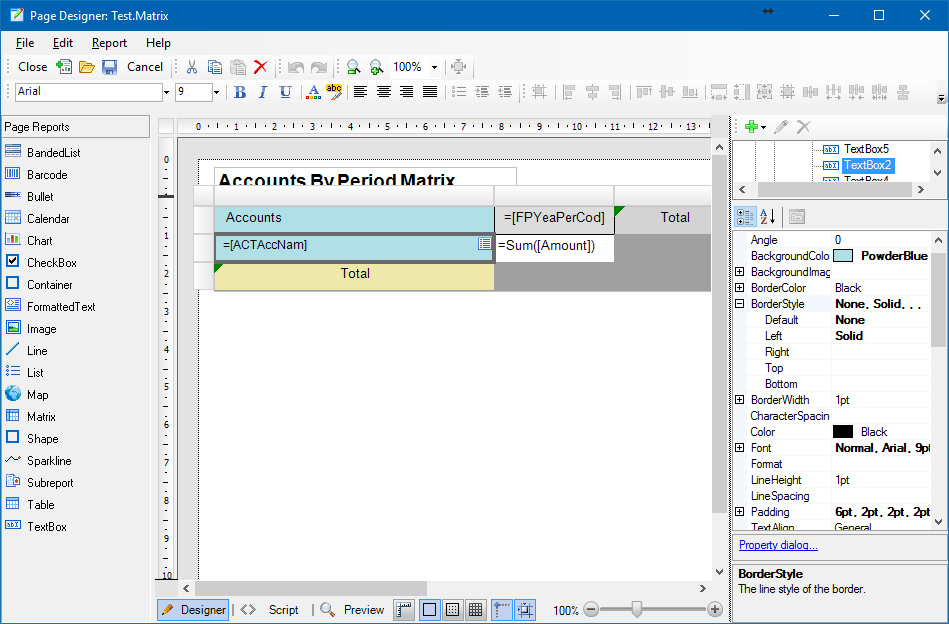Screen dimensions: 949x624
Task: Expand the BackgroundImage property
Action: pyautogui.click(x=740, y=272)
